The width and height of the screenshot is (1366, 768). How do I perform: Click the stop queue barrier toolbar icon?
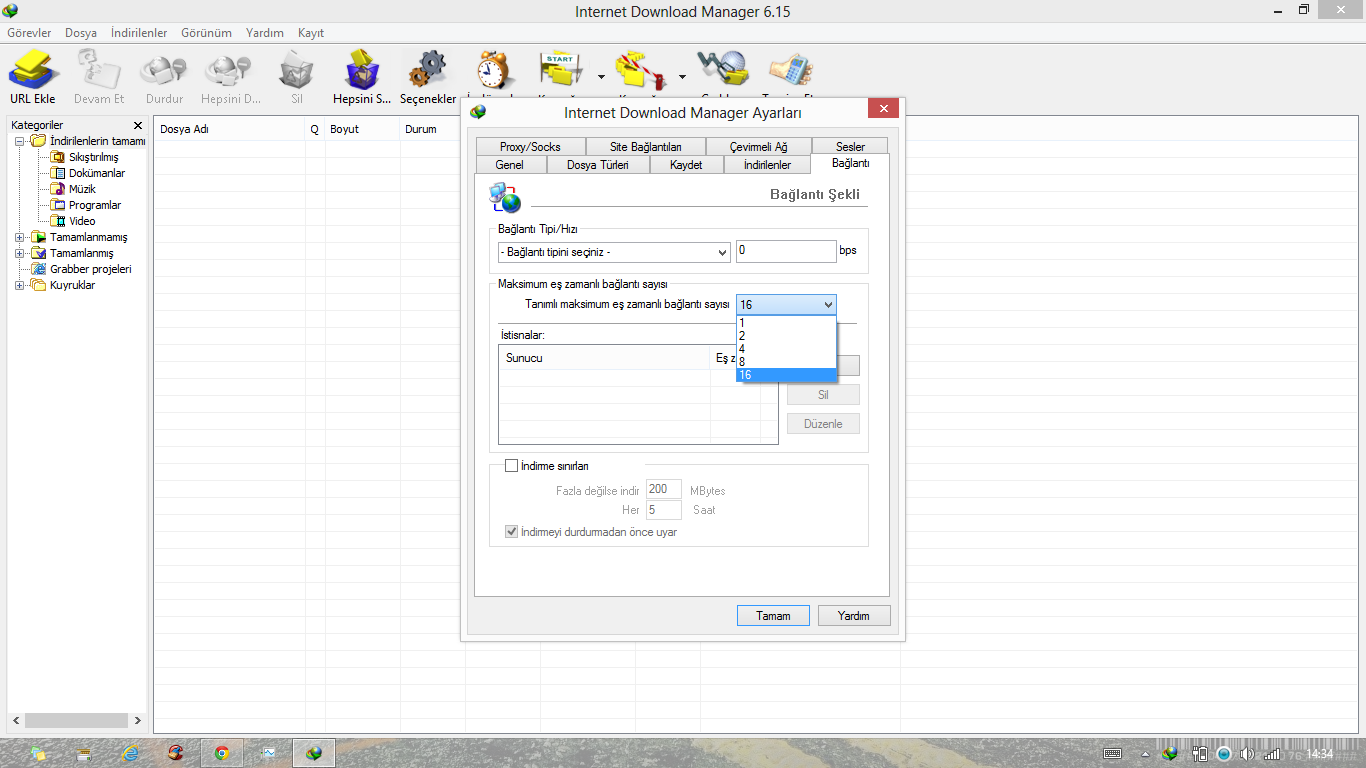point(640,70)
